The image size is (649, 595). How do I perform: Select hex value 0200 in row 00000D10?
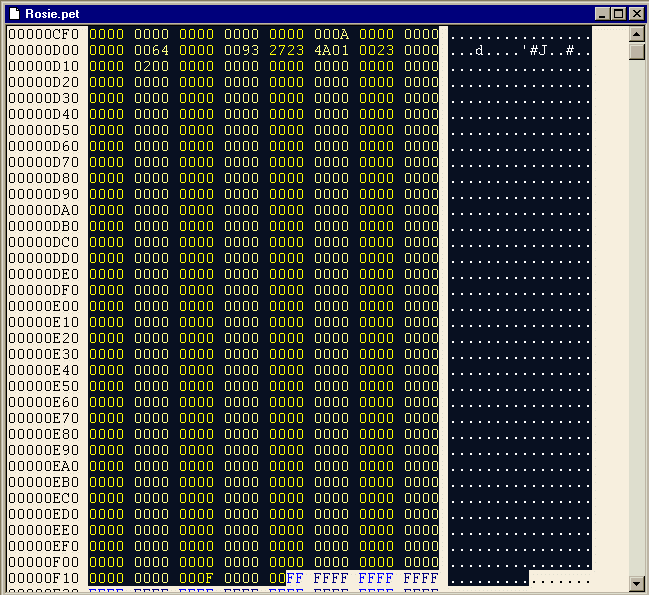tap(151, 66)
